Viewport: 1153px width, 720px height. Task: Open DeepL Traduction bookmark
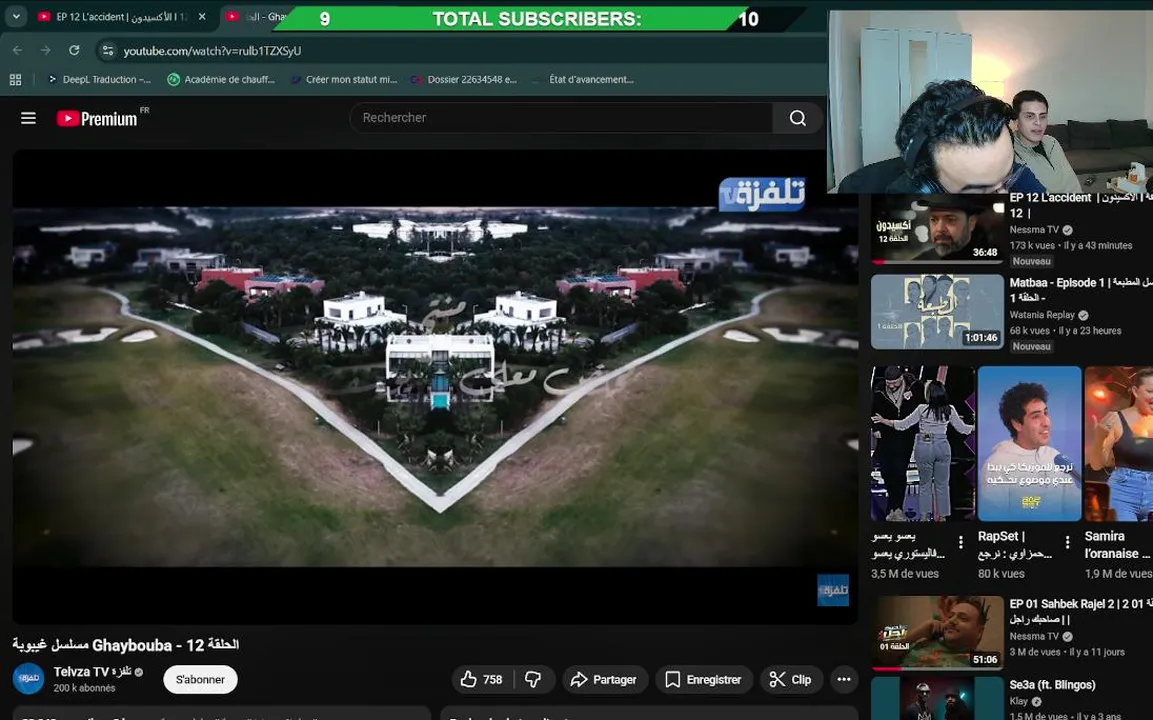pos(99,79)
